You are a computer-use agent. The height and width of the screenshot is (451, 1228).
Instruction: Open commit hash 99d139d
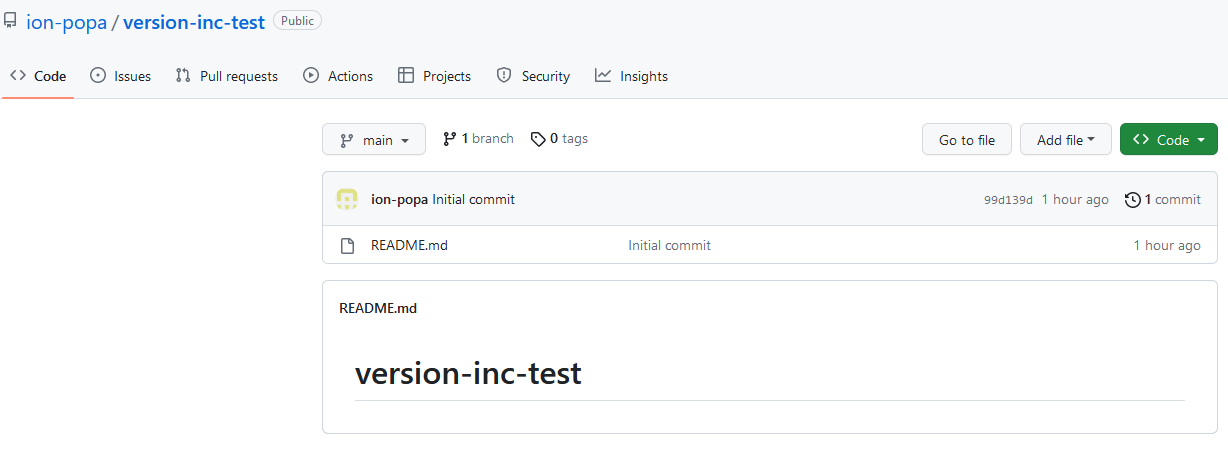click(x=1008, y=200)
